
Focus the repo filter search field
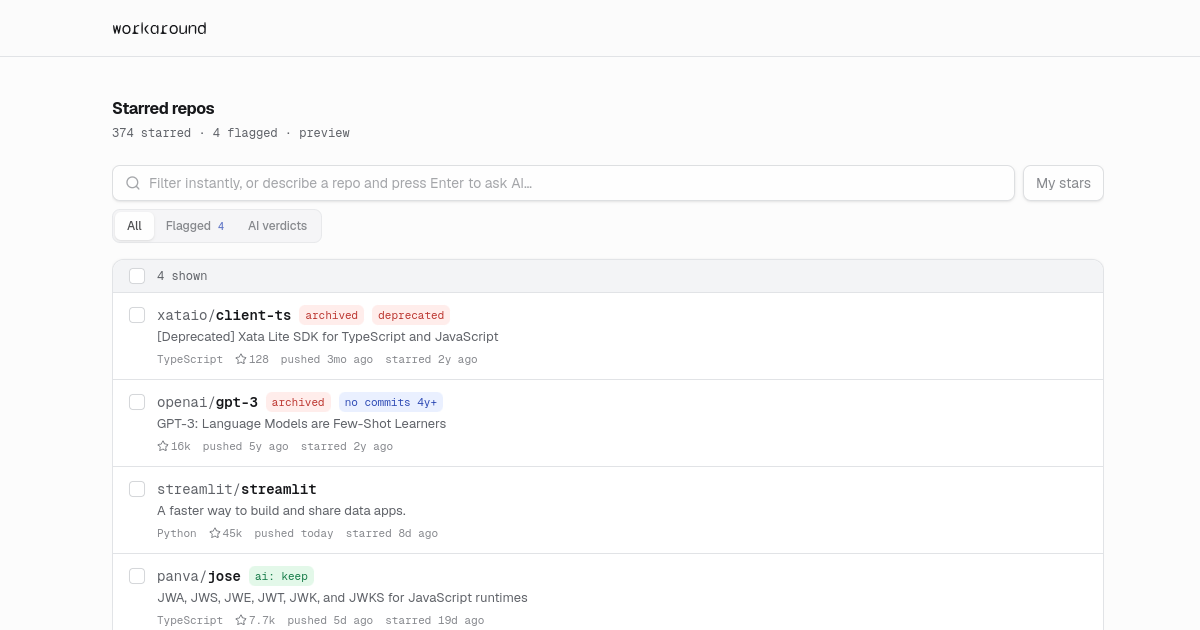(x=563, y=183)
